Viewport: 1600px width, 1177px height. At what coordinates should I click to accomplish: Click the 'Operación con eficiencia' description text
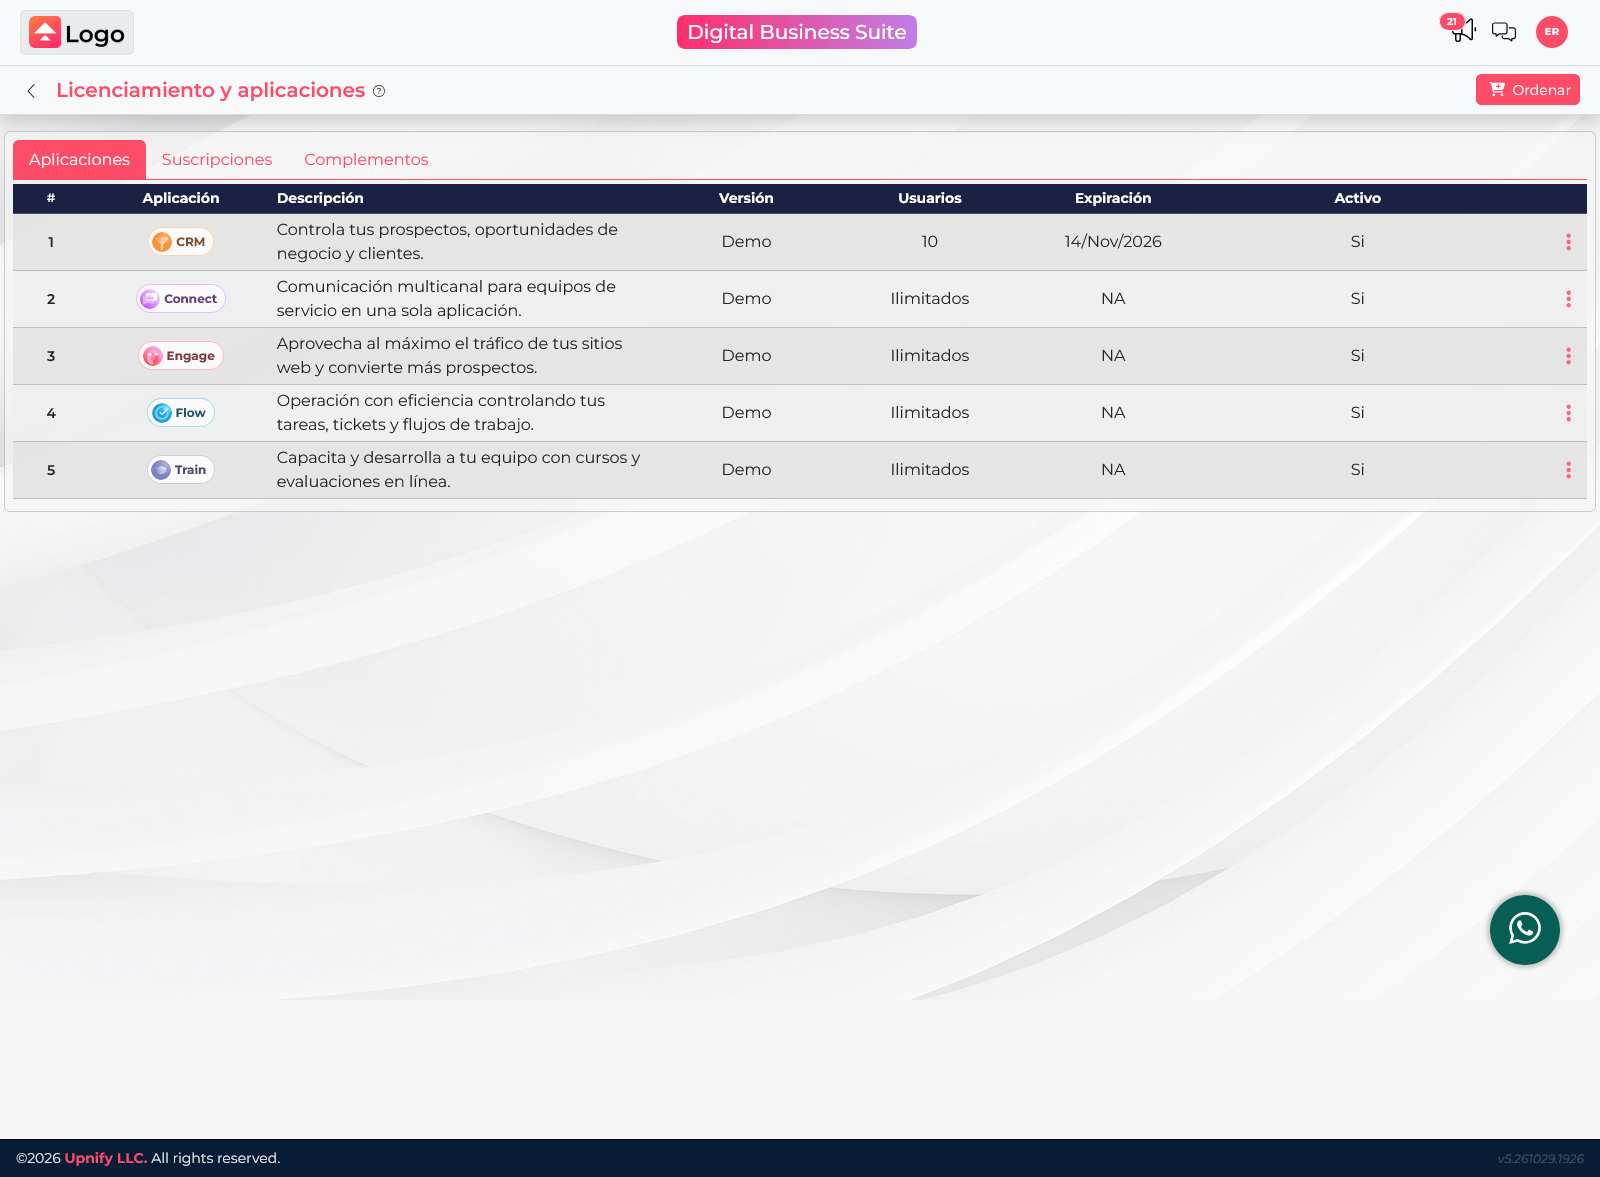click(441, 413)
